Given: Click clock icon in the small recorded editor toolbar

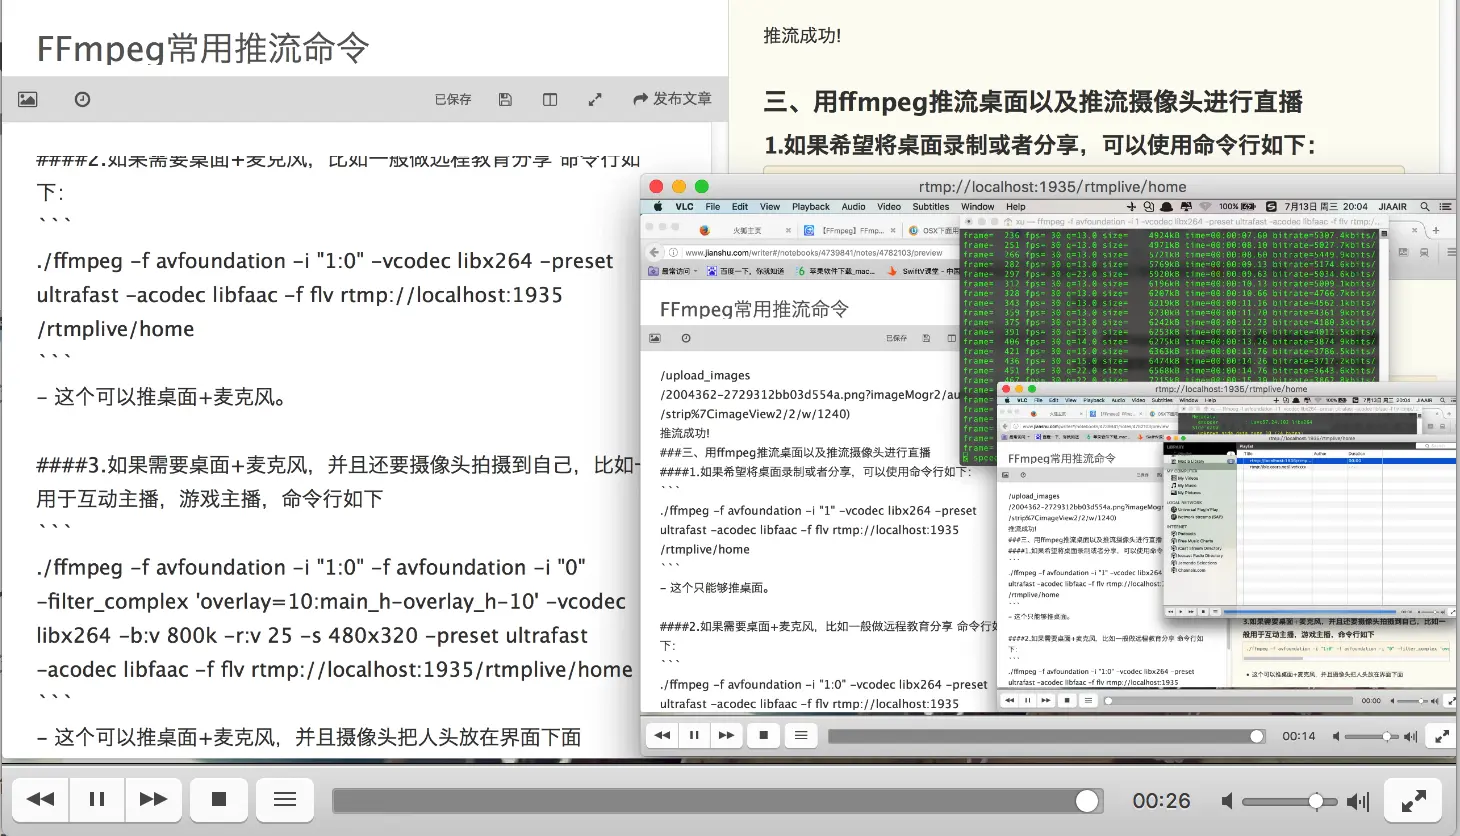Looking at the screenshot, I should (686, 338).
